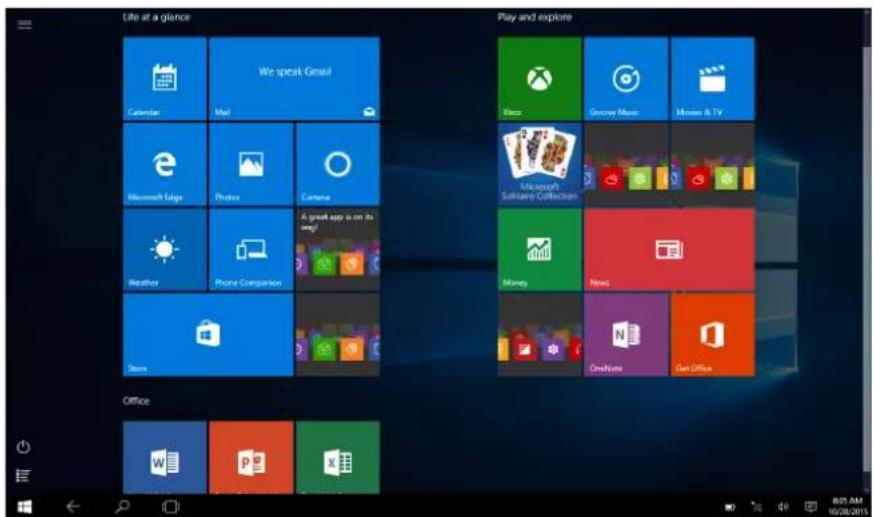Click the Windows Start button on taskbar
873x517 pixels.
point(23,506)
